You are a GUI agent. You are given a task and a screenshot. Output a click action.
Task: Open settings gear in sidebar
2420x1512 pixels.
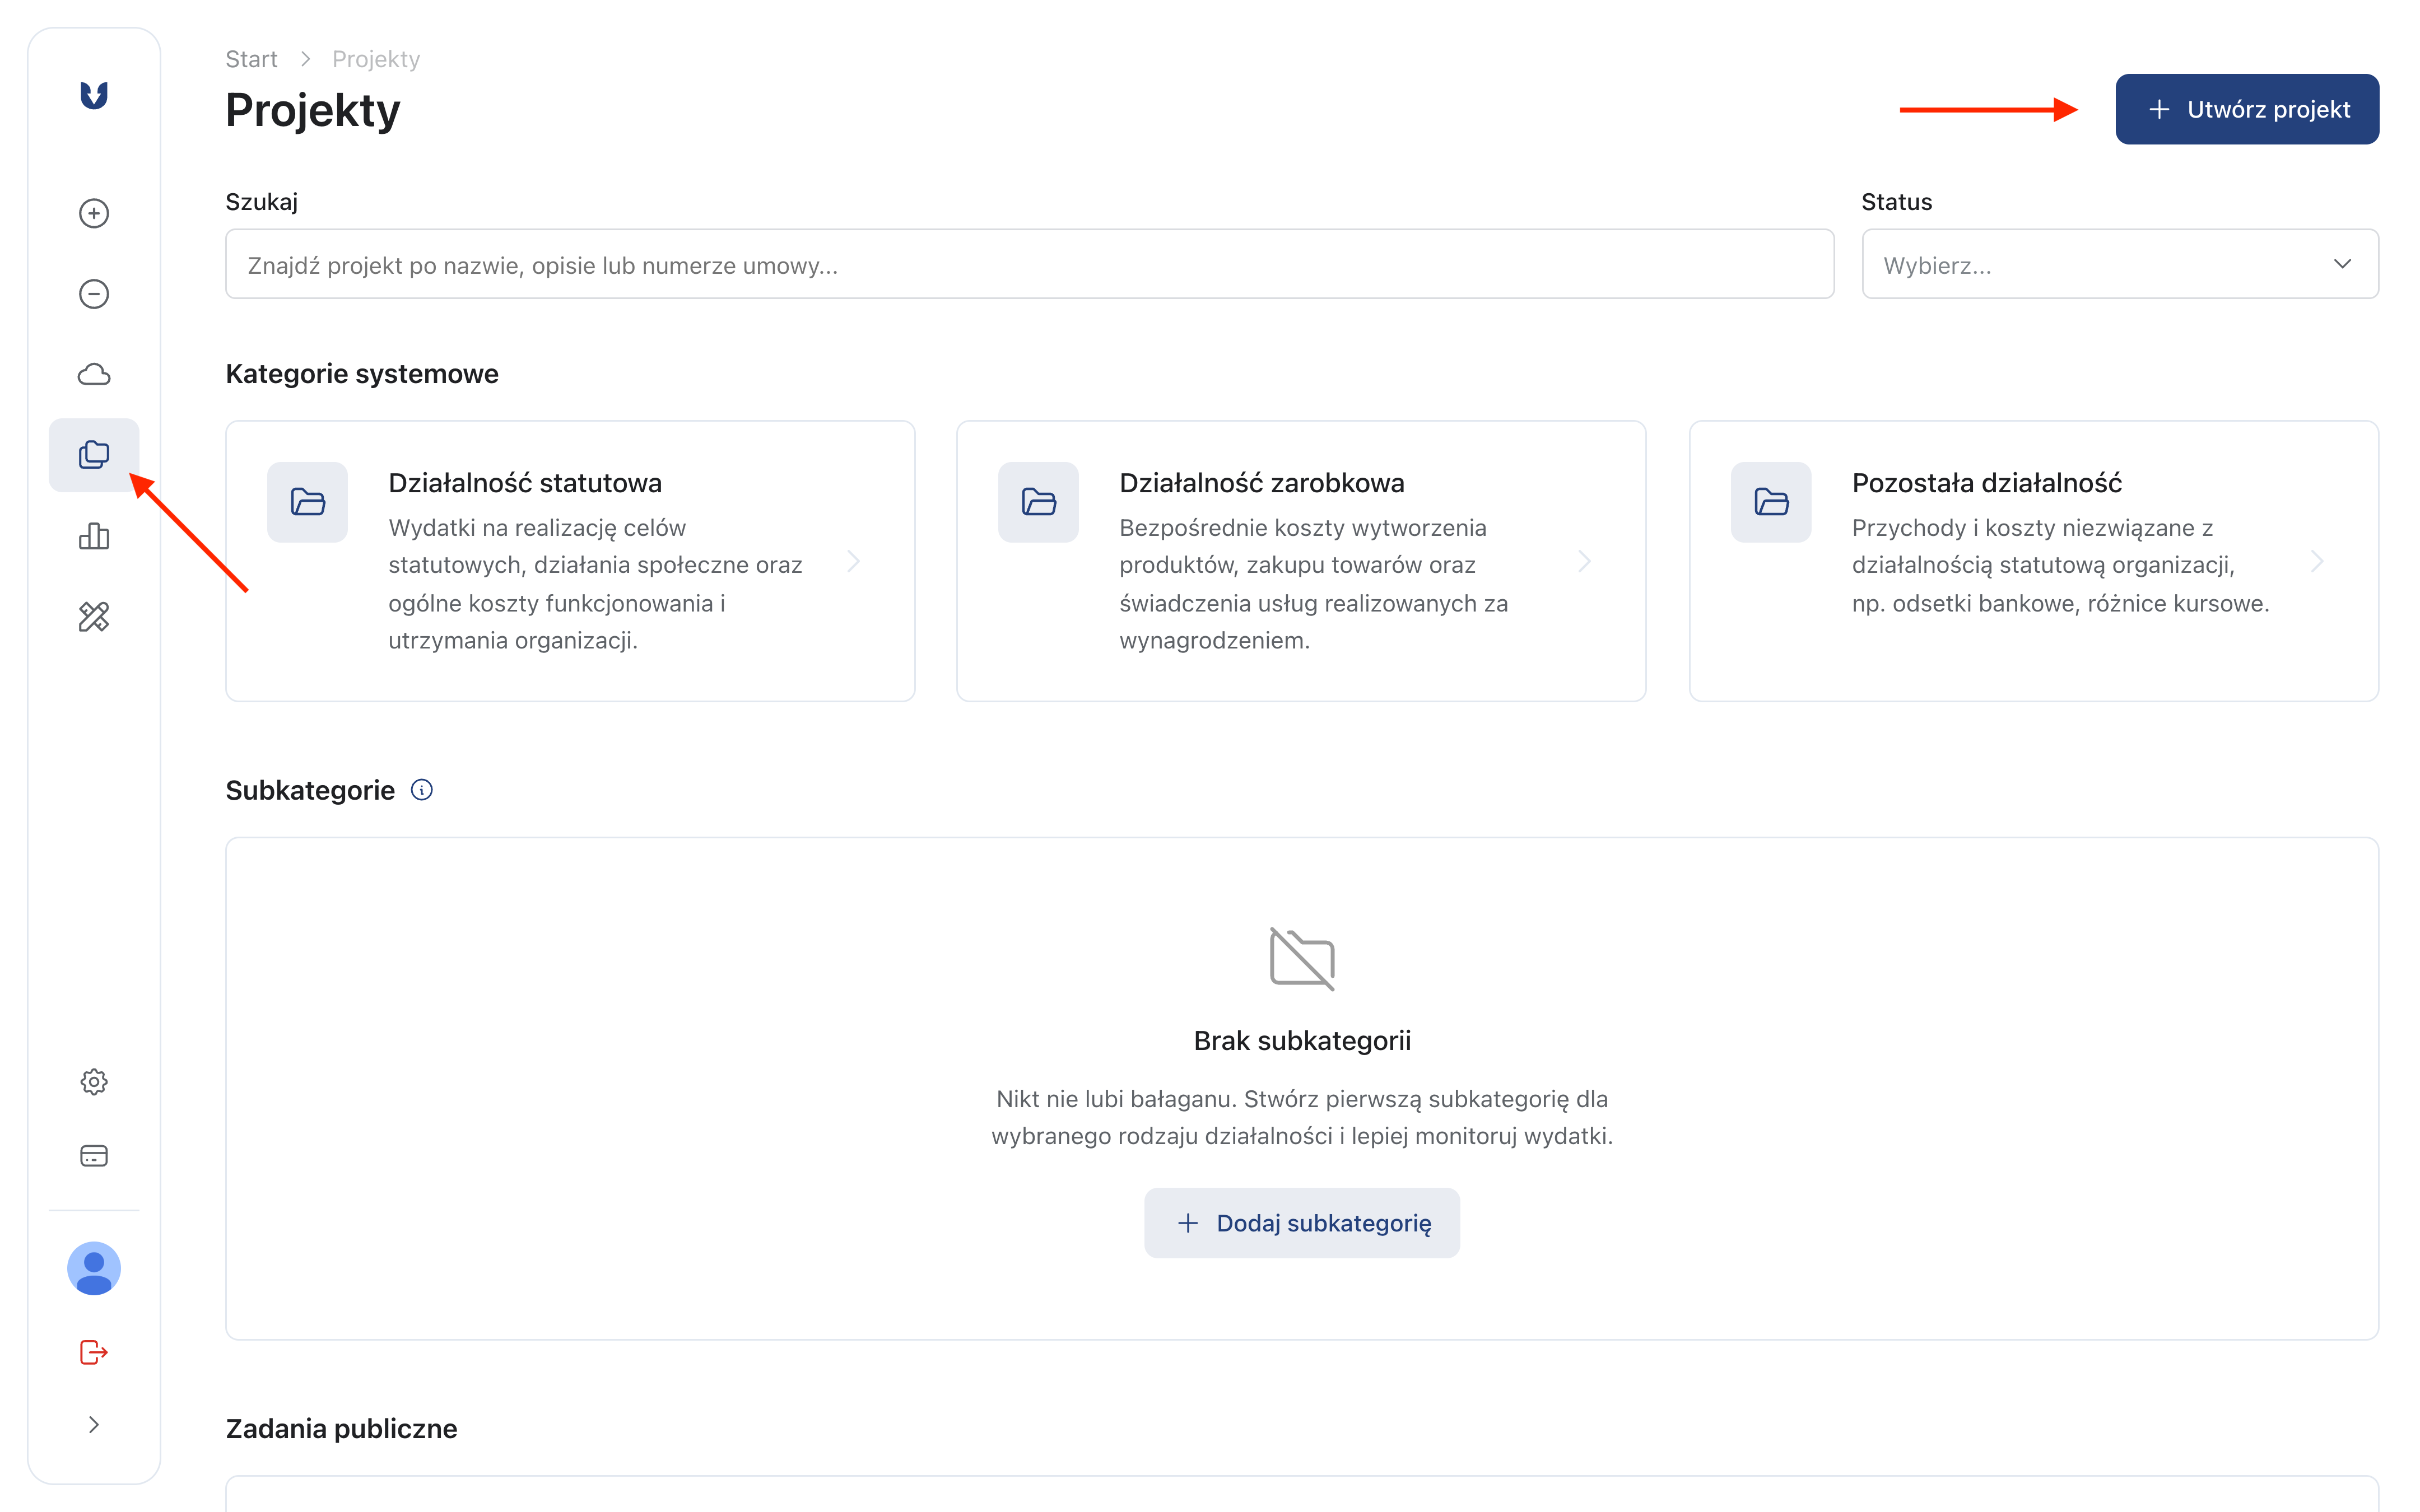[x=94, y=1082]
